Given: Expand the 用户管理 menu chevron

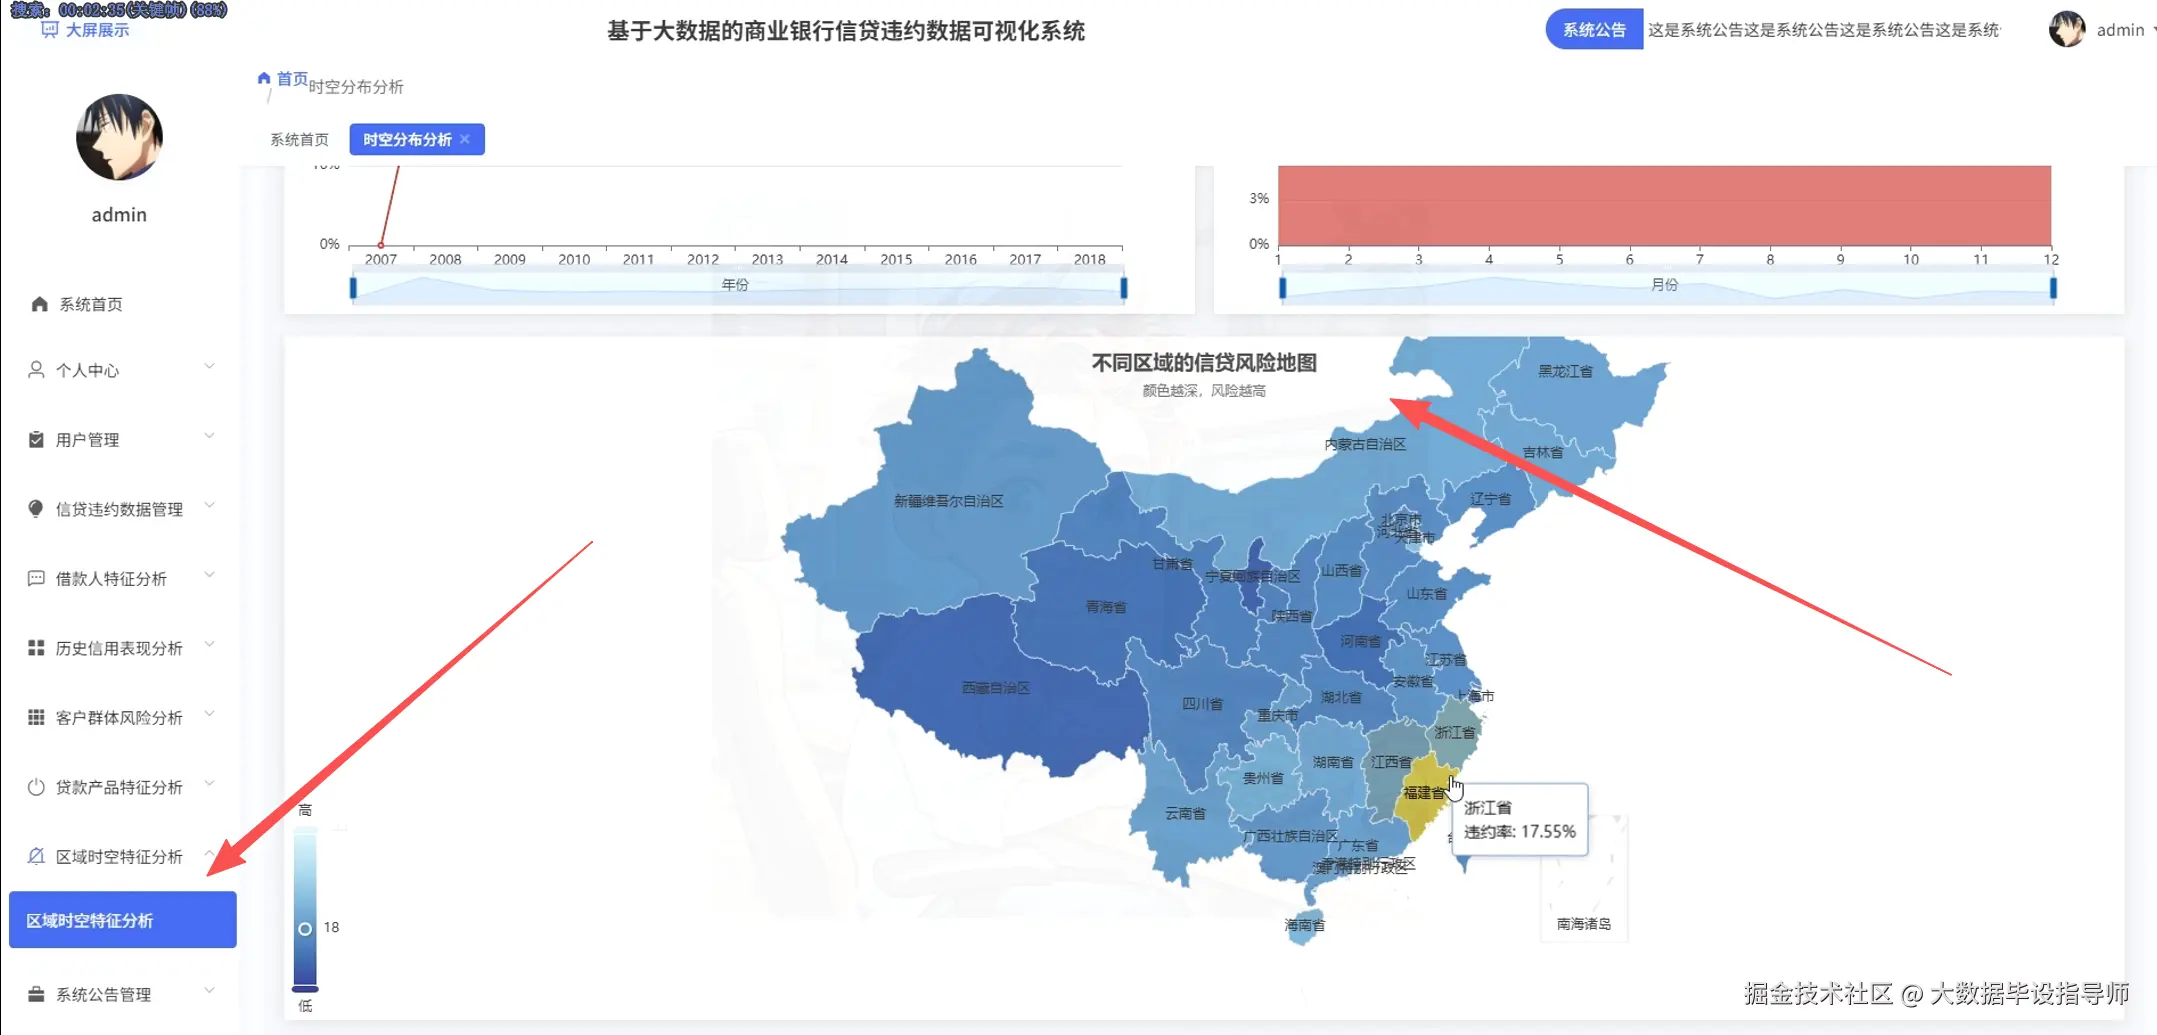Looking at the screenshot, I should pyautogui.click(x=210, y=437).
